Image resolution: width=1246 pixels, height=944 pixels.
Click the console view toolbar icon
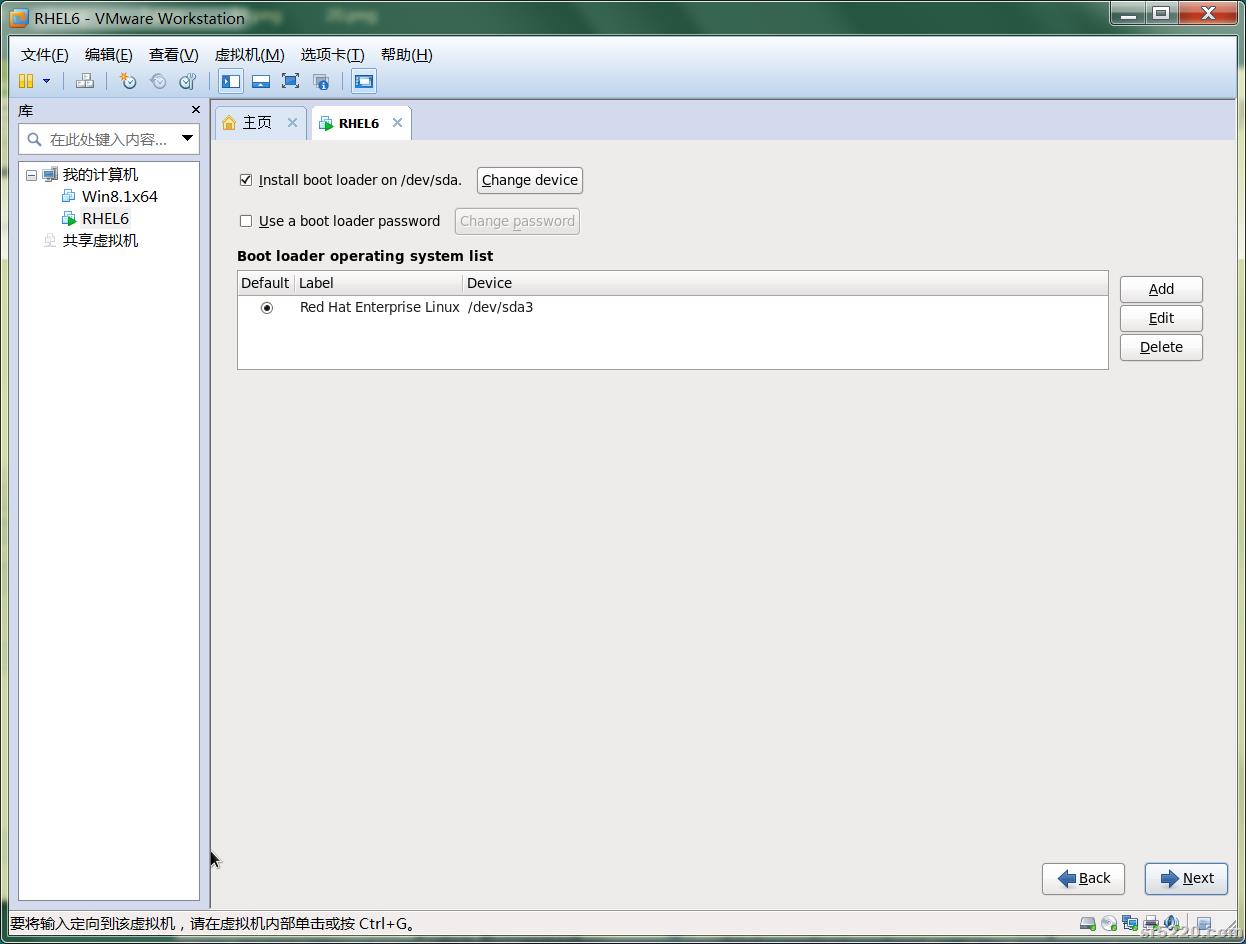coord(364,81)
